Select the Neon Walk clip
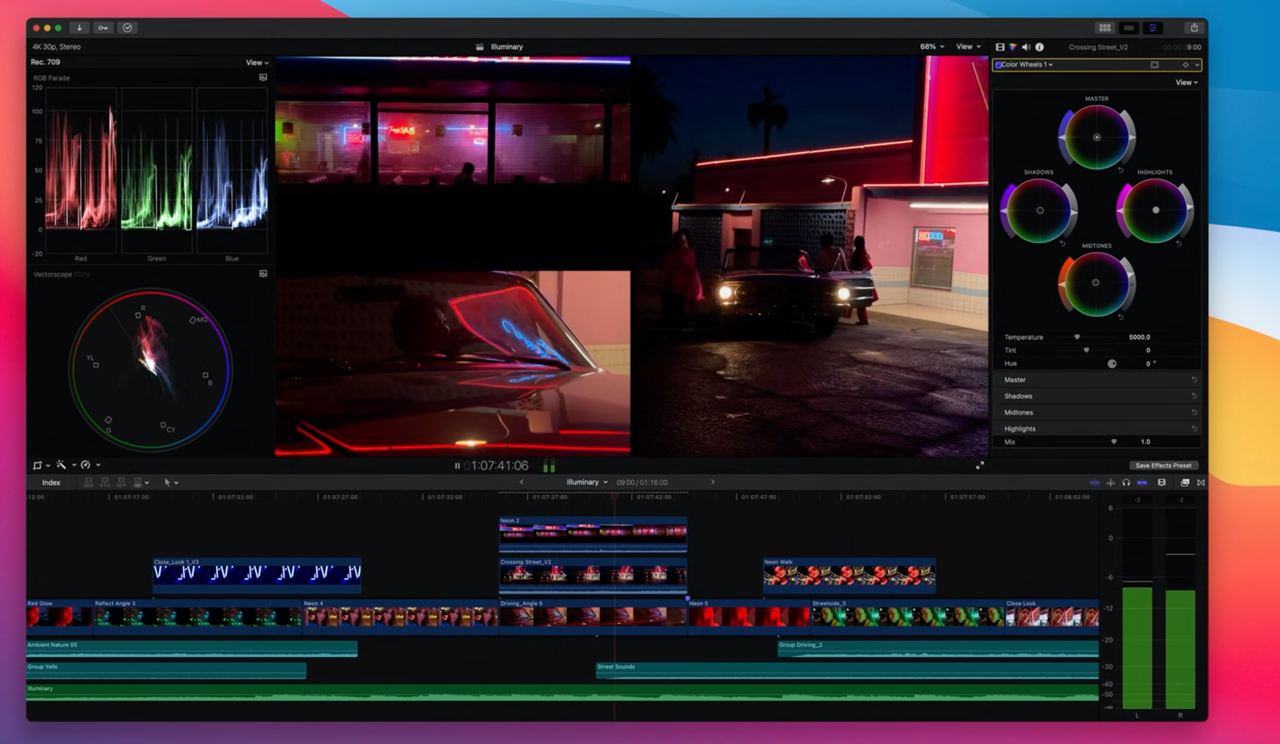 click(x=849, y=575)
